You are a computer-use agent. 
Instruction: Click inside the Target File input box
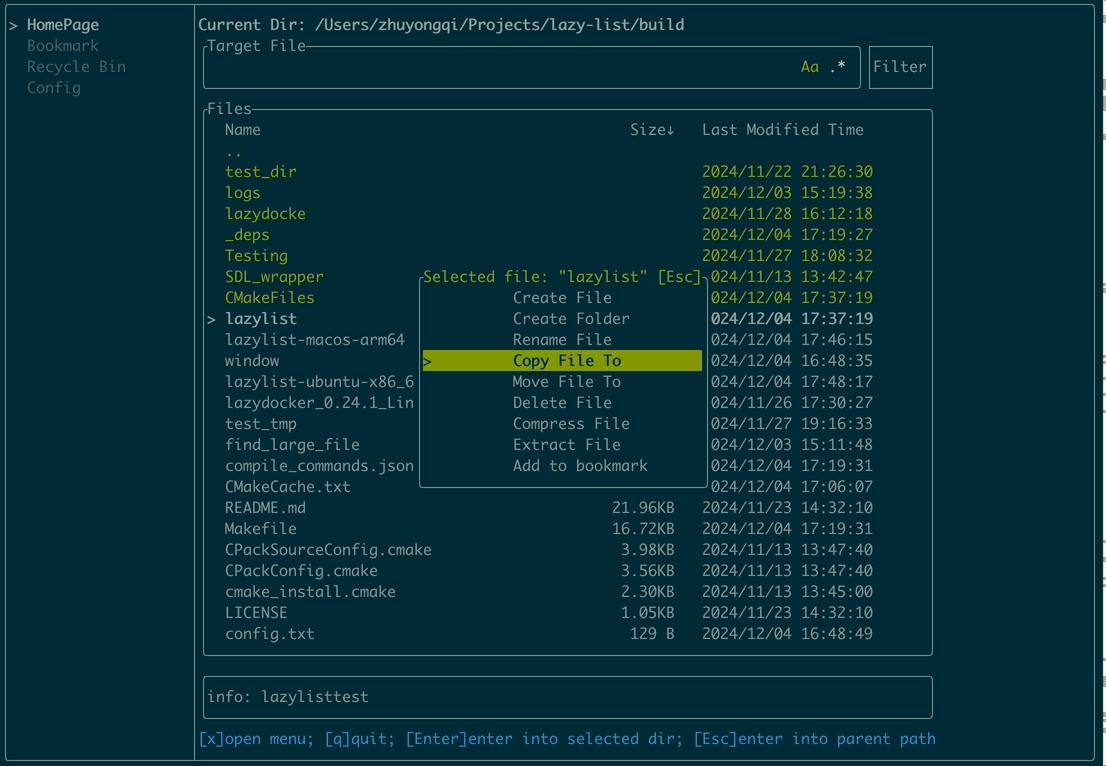click(500, 66)
